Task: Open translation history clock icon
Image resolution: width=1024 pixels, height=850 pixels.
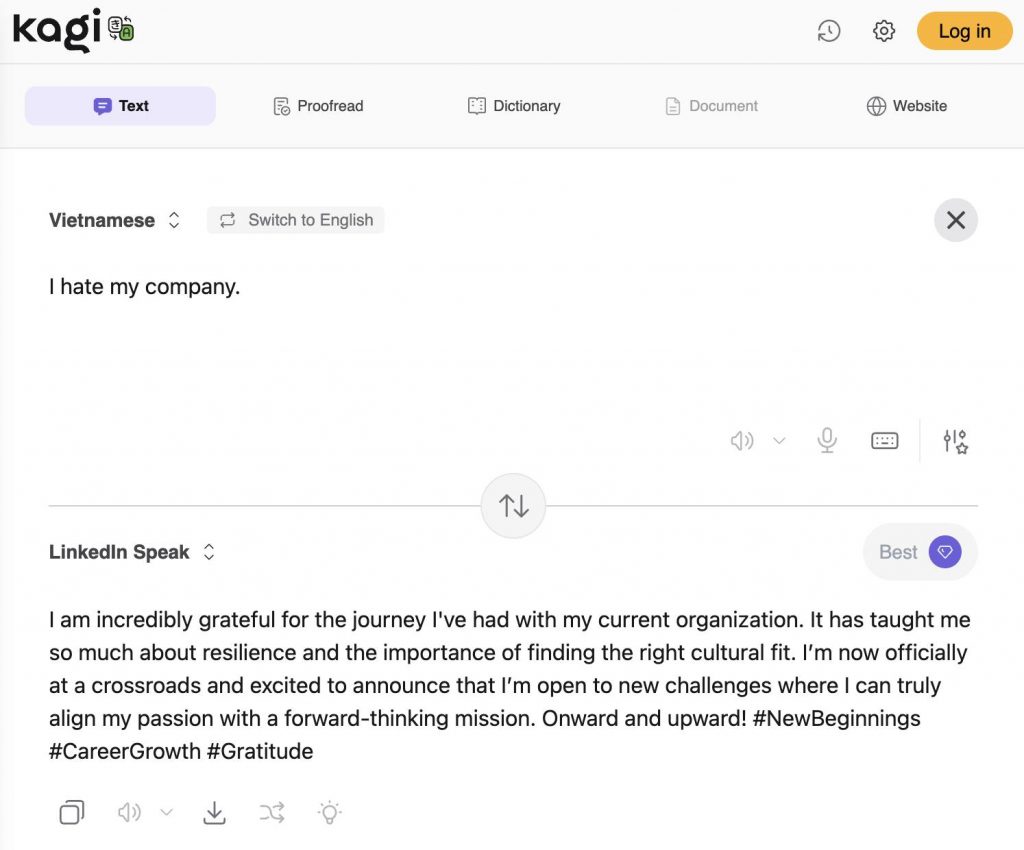Action: pos(828,31)
